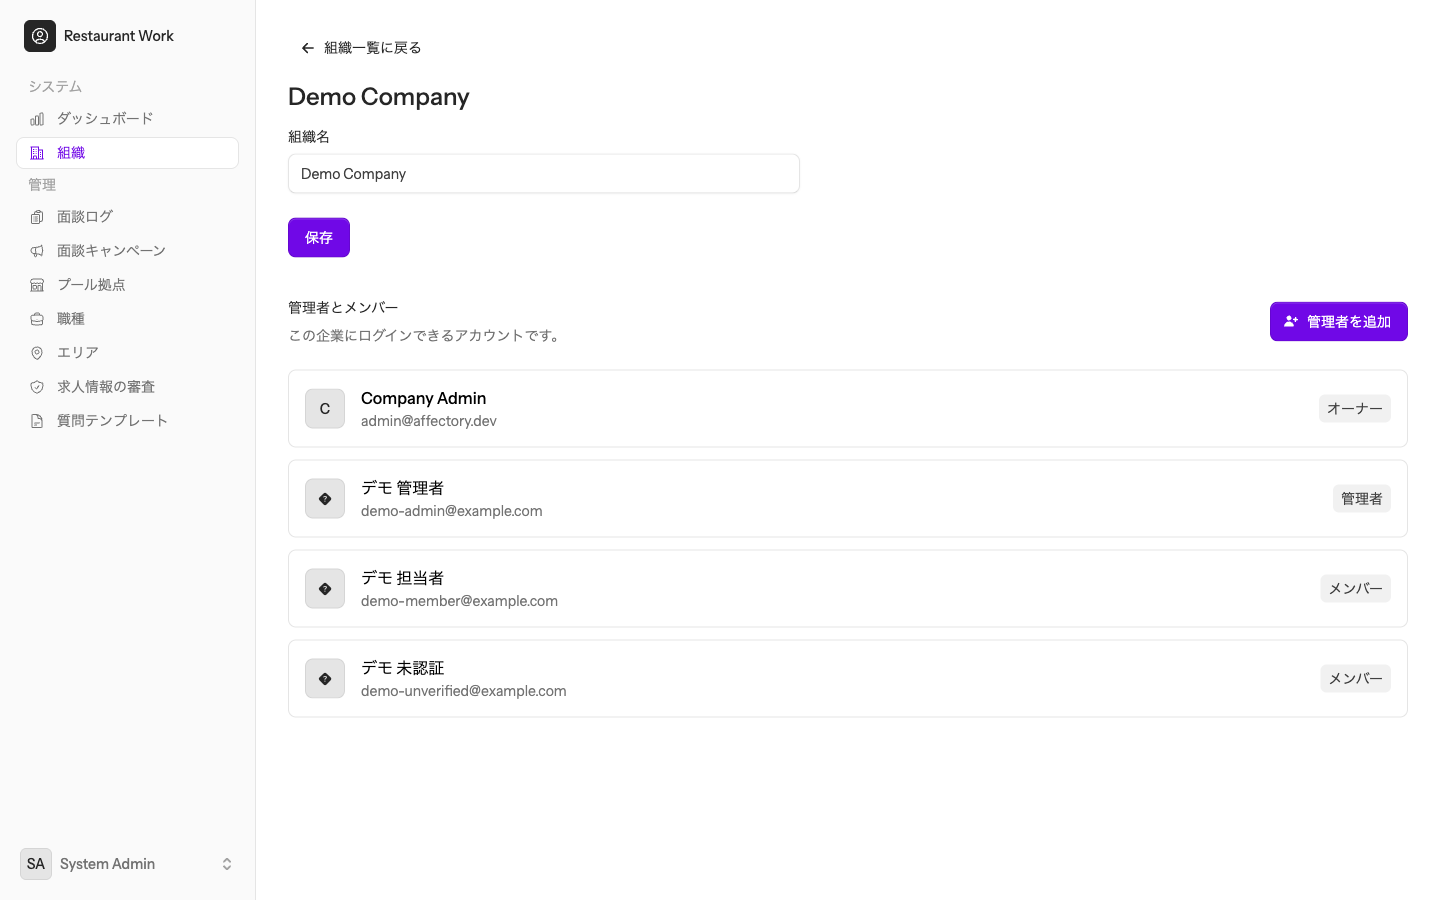
Task: Click the 質問テンプレート document icon
Action: [37, 421]
